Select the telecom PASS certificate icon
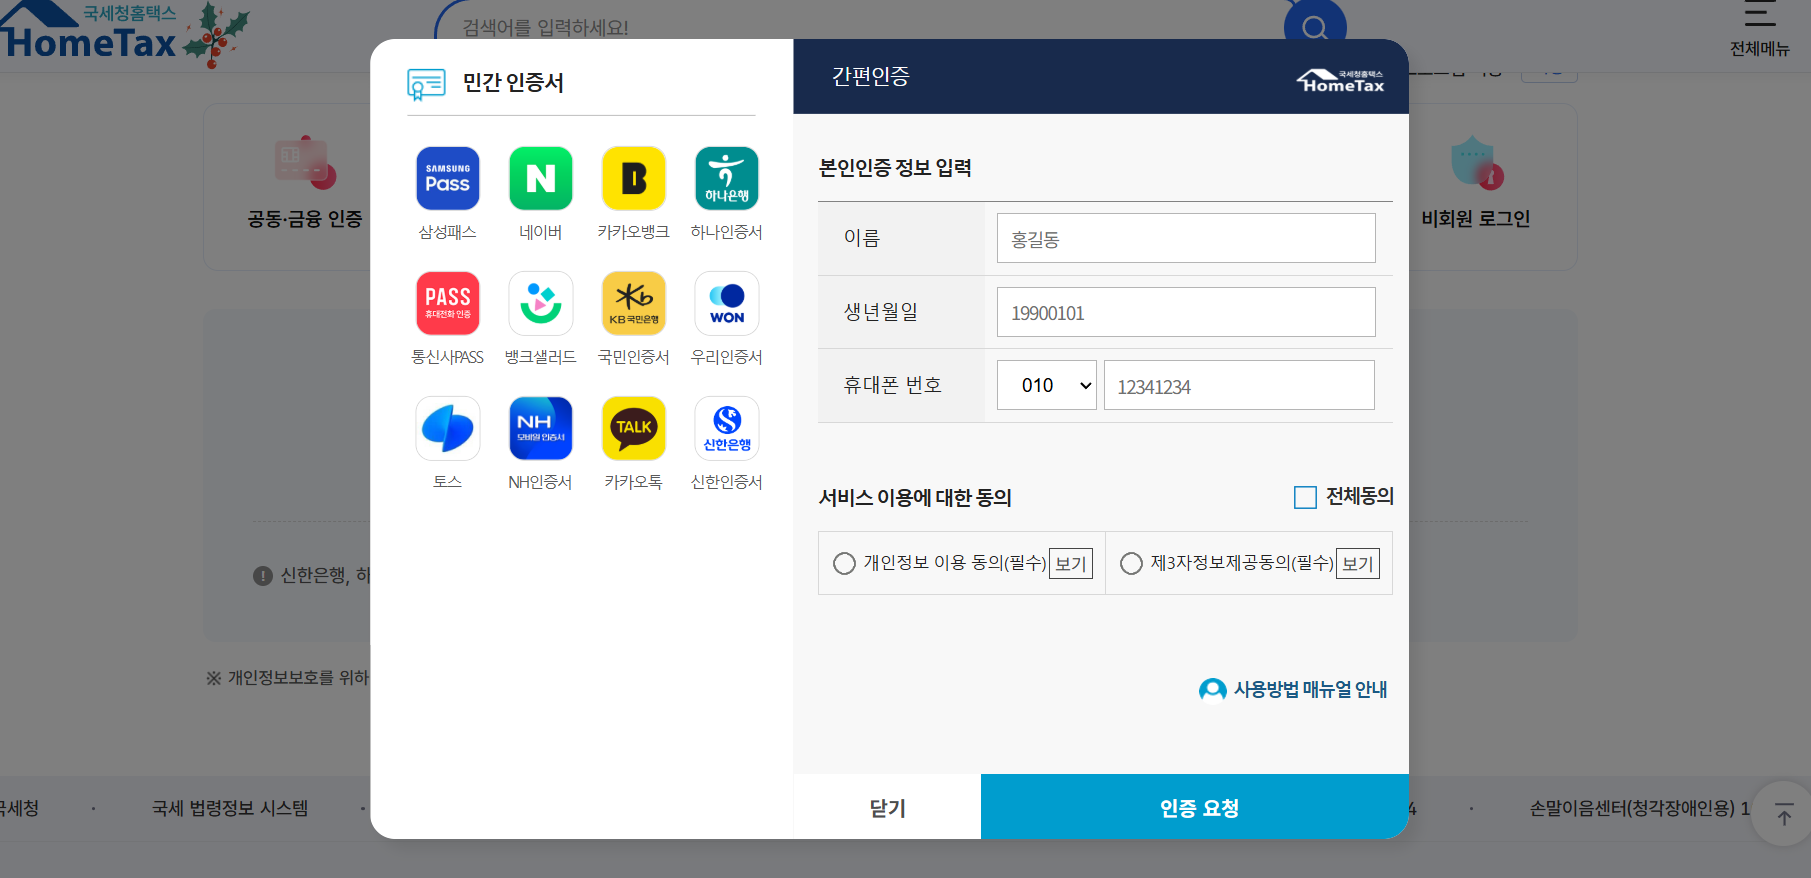 [x=447, y=303]
